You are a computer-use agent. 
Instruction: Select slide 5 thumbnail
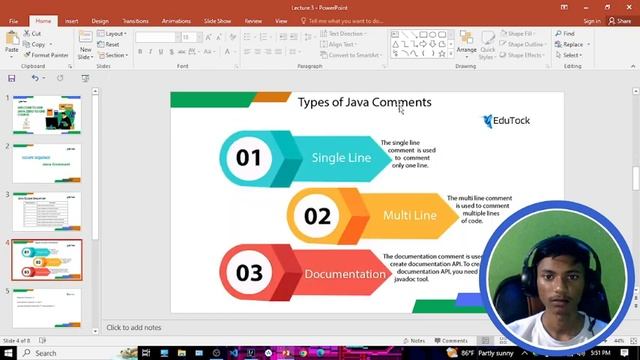click(x=47, y=308)
